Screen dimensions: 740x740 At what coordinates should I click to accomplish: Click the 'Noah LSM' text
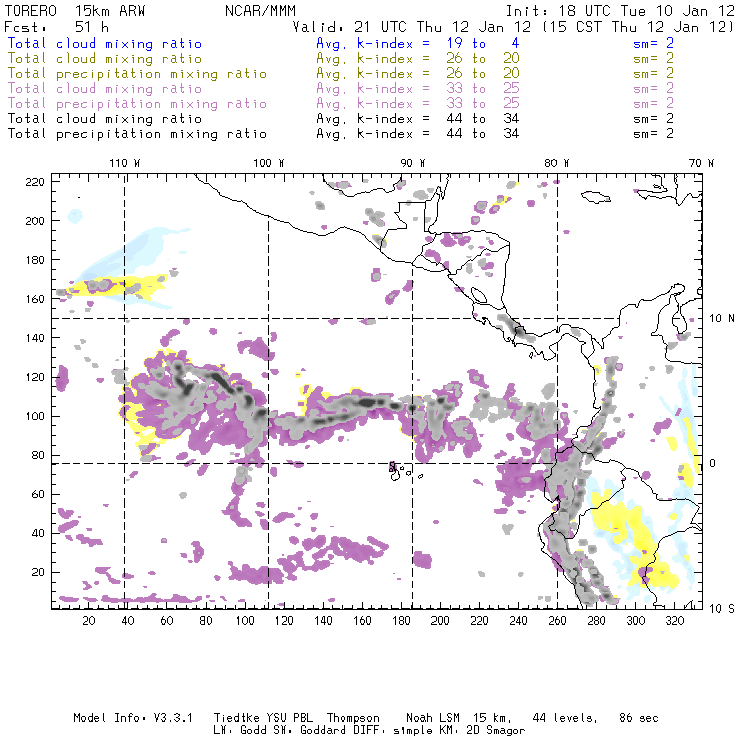click(x=433, y=718)
